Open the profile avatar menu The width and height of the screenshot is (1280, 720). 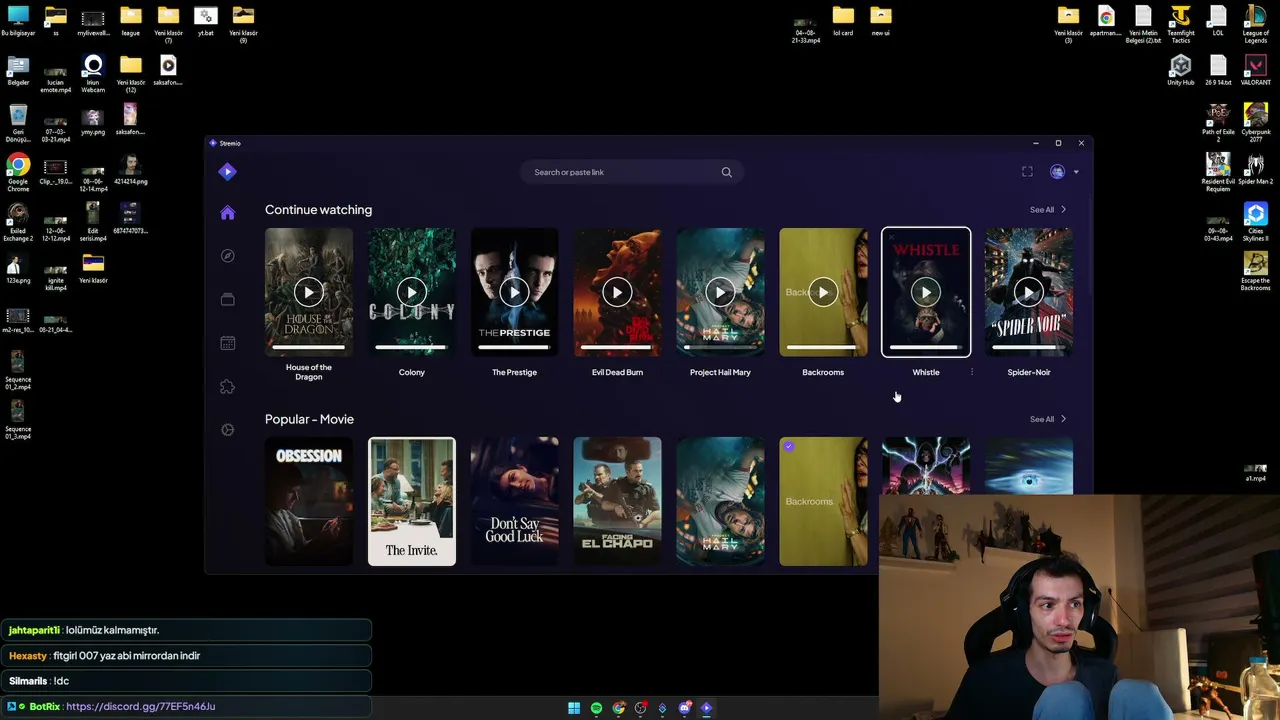pos(1057,172)
